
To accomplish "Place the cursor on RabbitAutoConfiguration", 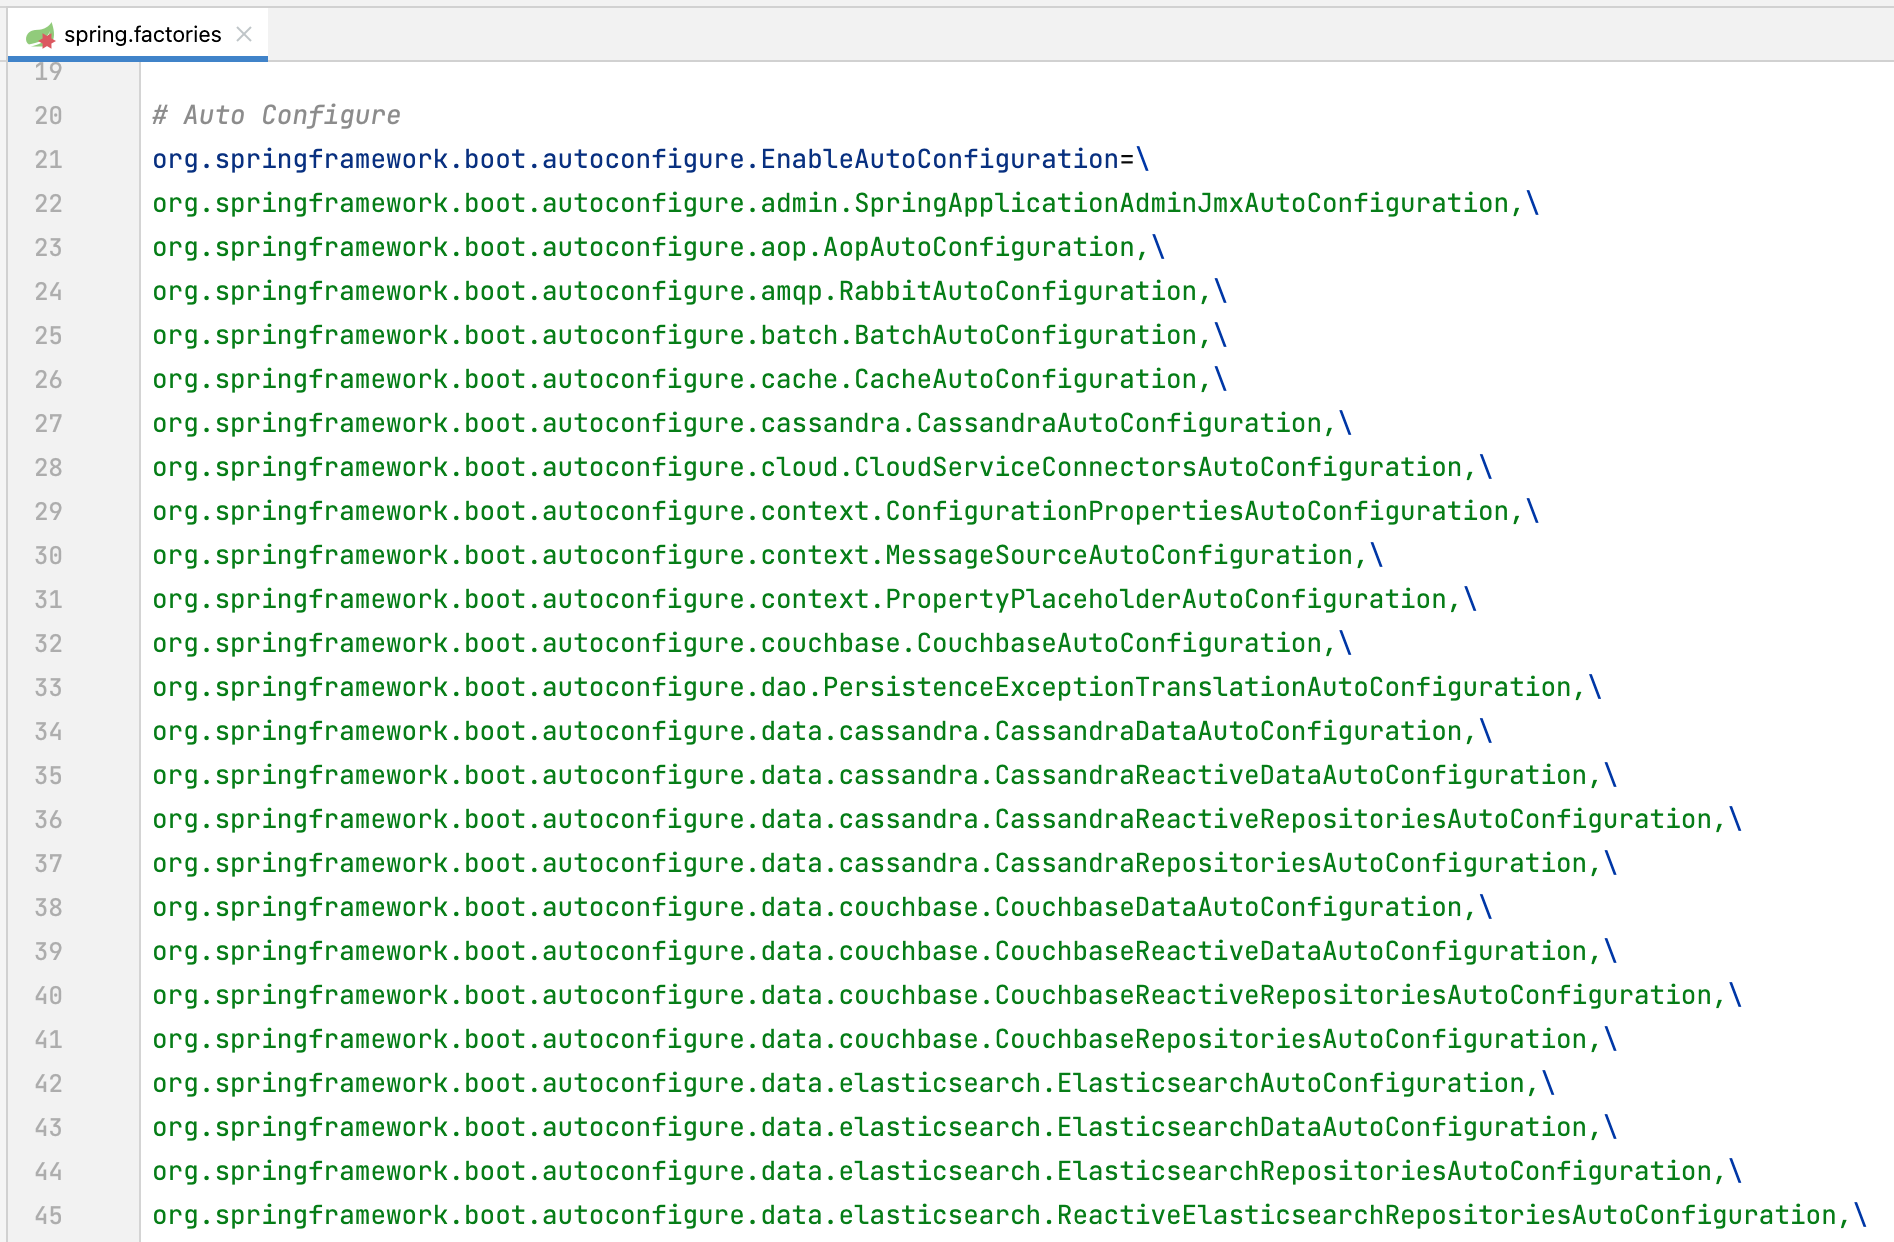I will coord(1017,292).
